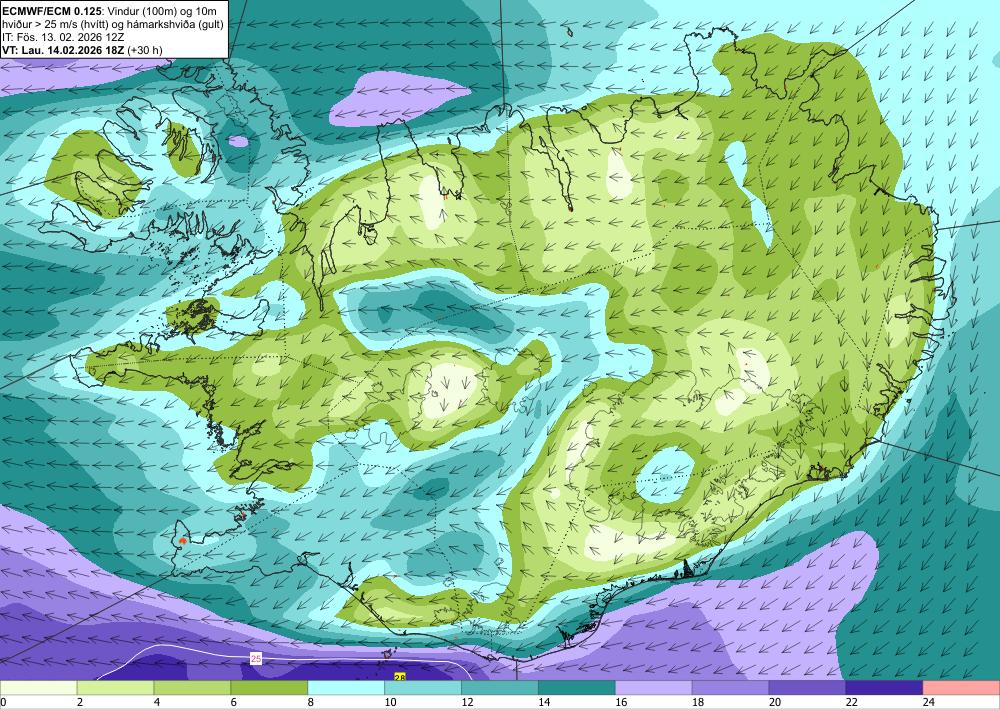Click the "(+30 h)" forecast offset text
Screen dimensions: 1000x709
pyautogui.click(x=144, y=50)
